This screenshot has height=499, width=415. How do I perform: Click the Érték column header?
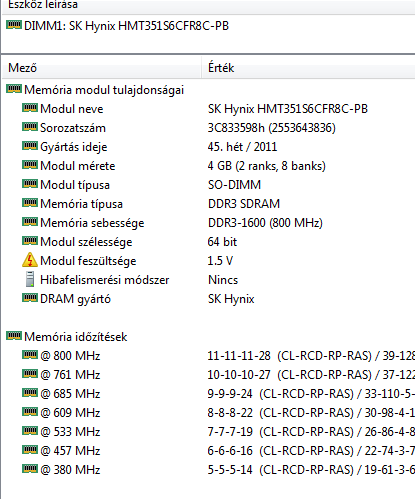pyautogui.click(x=309, y=68)
